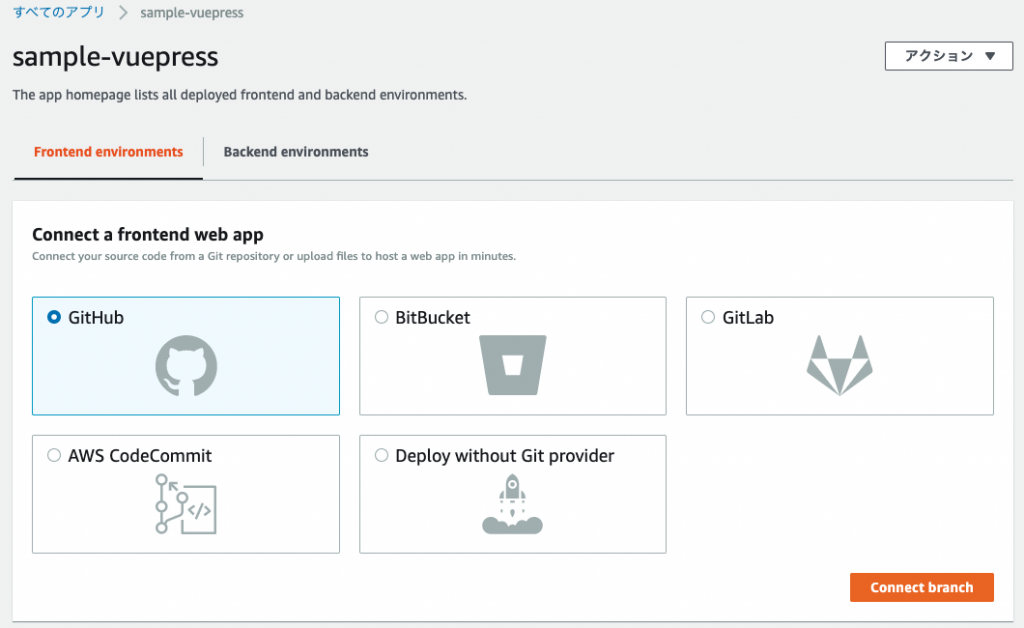Viewport: 1024px width, 628px height.
Task: Click the Deploy without Git provider label
Action: 505,456
